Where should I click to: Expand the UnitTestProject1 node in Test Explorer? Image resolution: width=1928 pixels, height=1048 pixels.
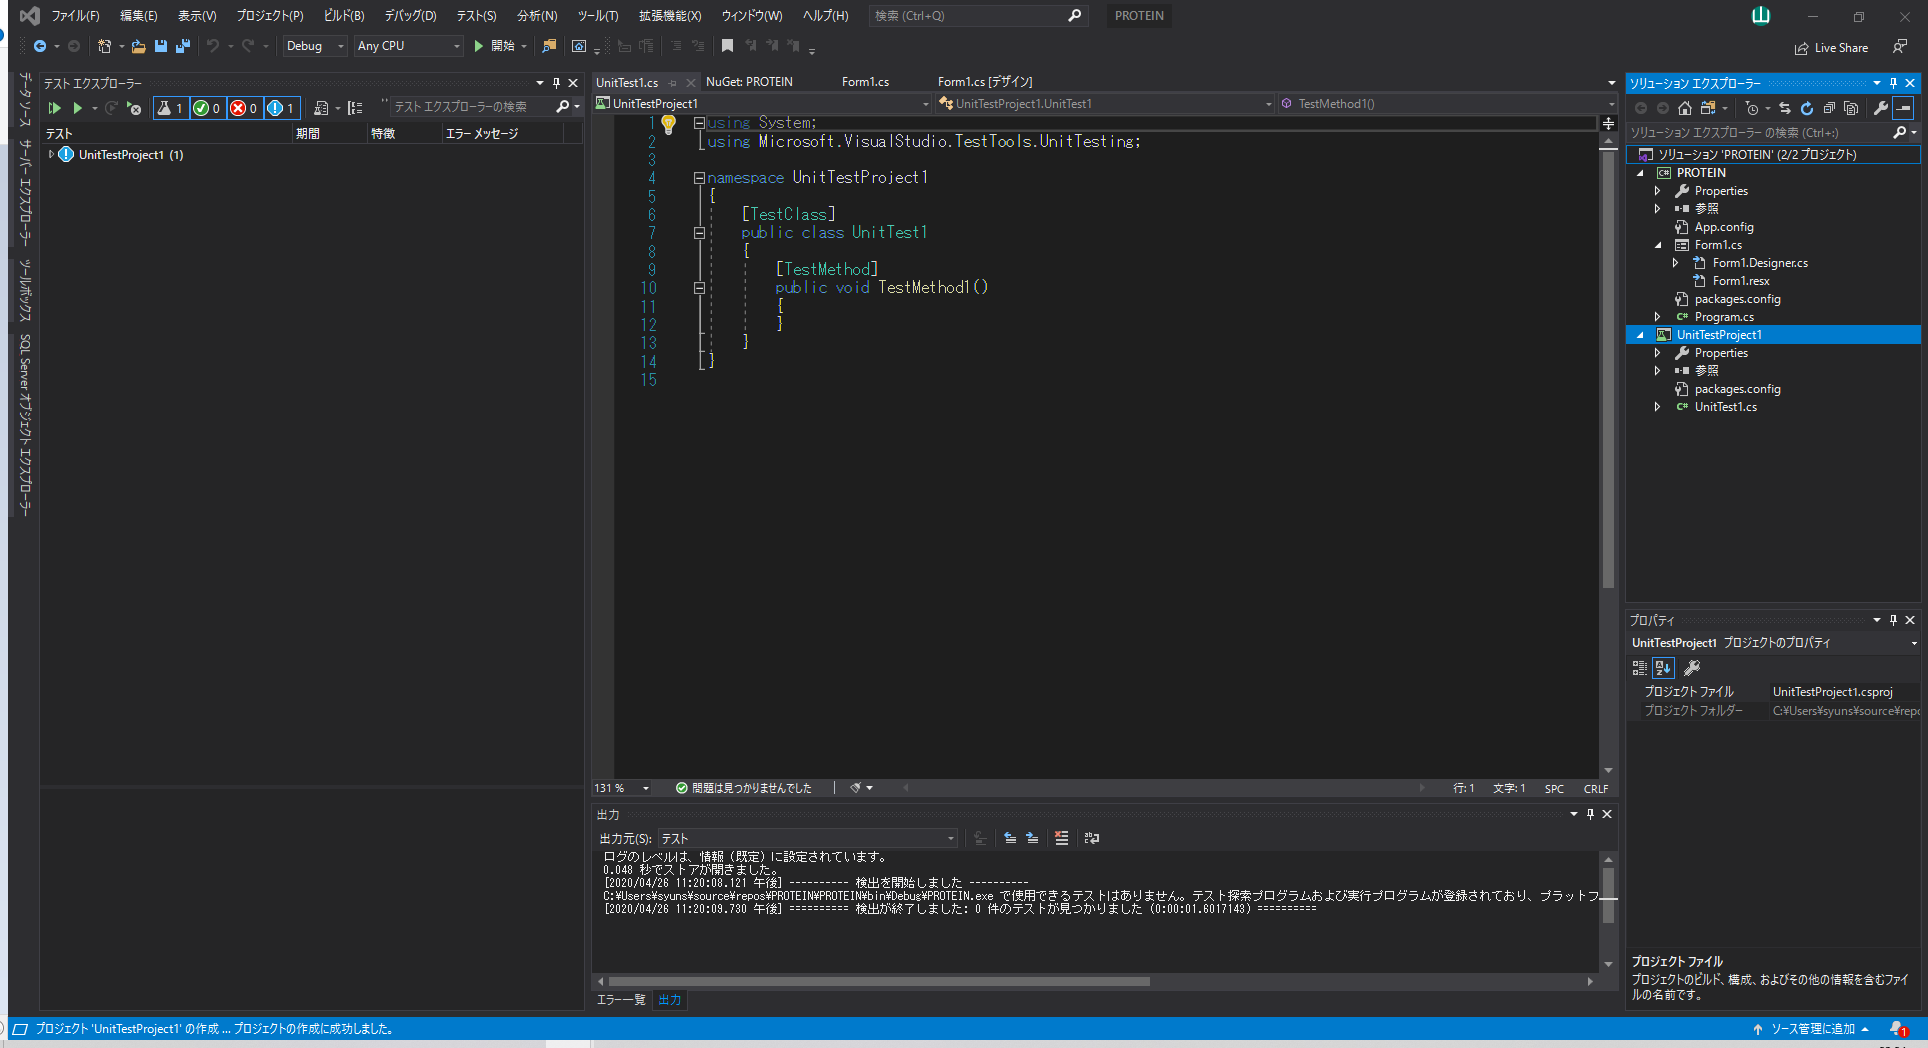pyautogui.click(x=51, y=155)
